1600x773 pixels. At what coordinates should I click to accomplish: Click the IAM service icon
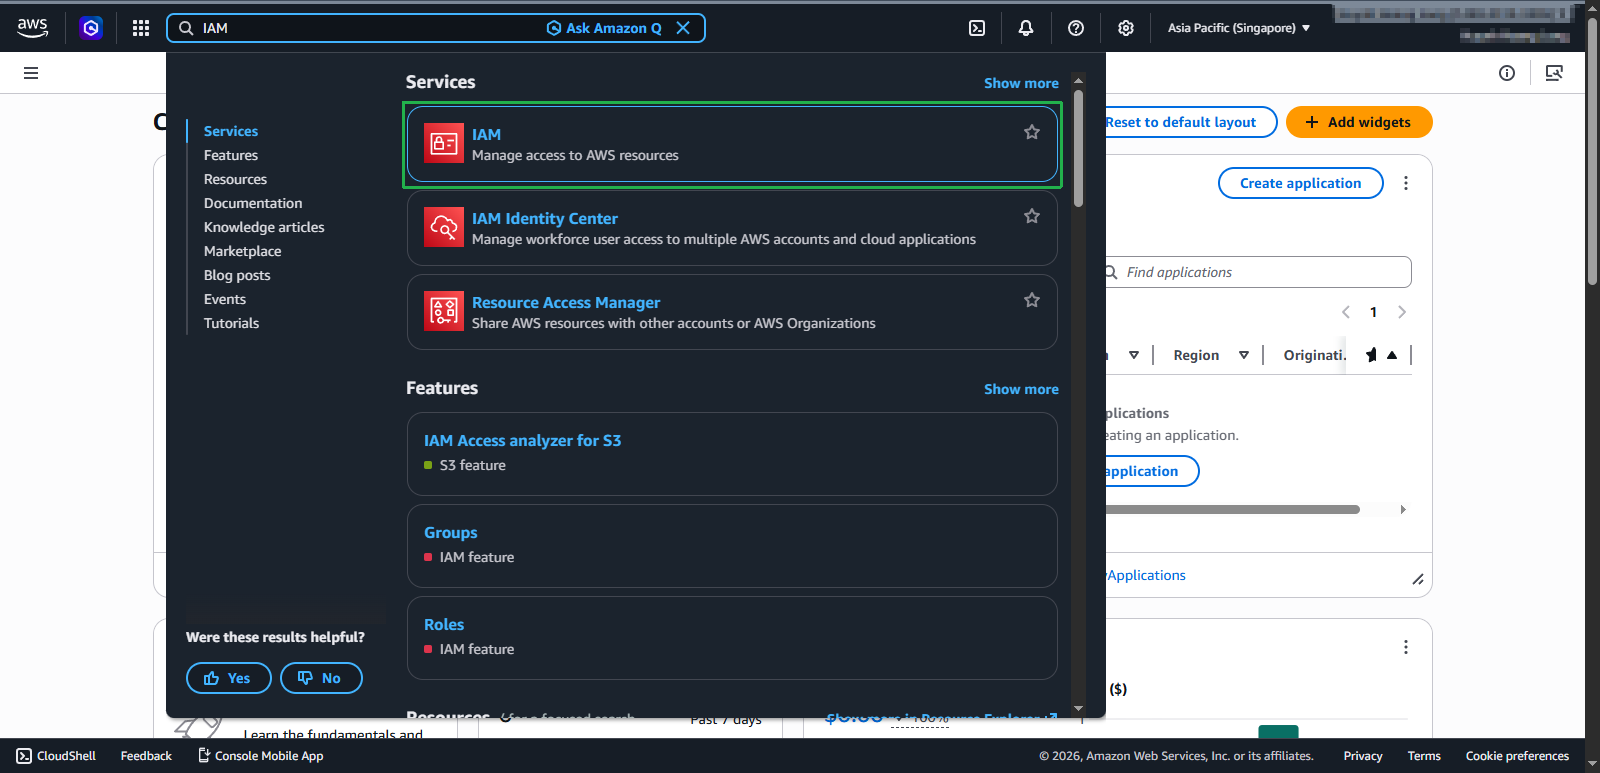[444, 144]
